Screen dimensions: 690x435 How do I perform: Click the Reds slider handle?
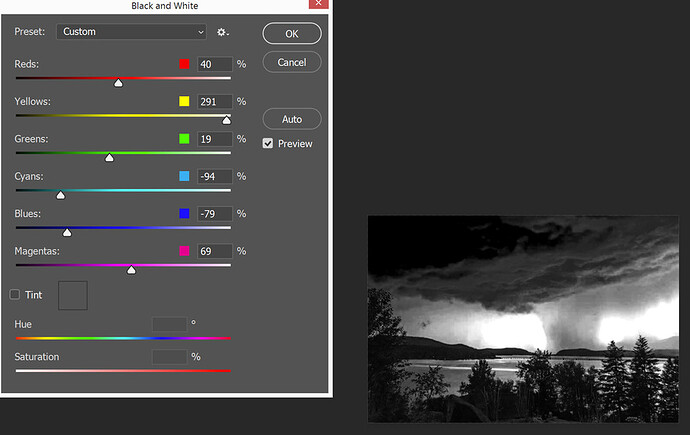tap(118, 83)
